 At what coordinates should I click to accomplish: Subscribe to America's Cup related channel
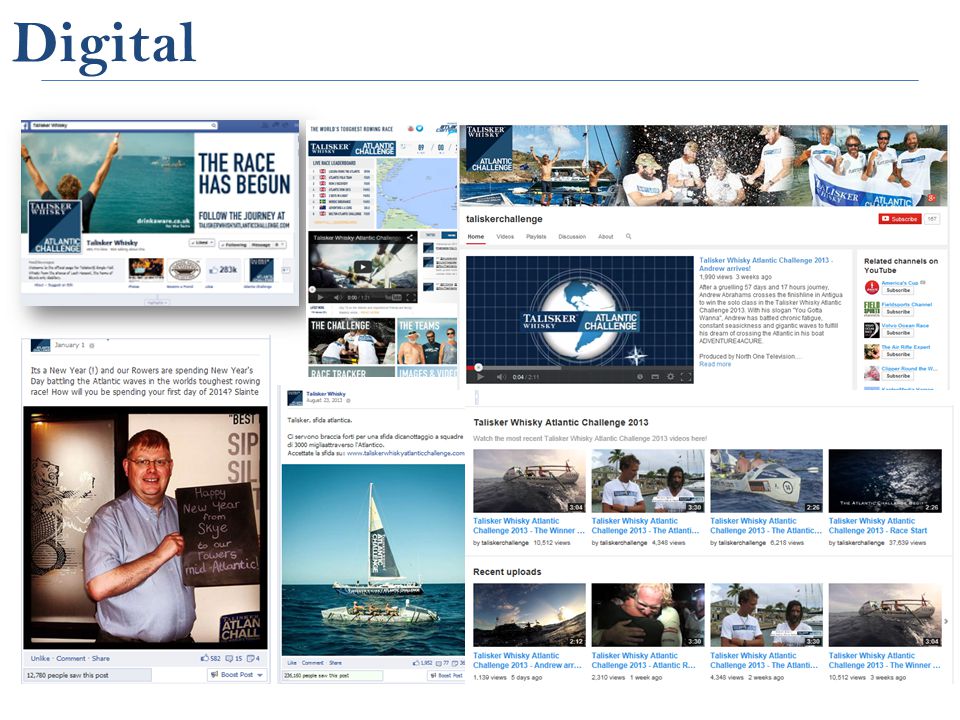[898, 291]
